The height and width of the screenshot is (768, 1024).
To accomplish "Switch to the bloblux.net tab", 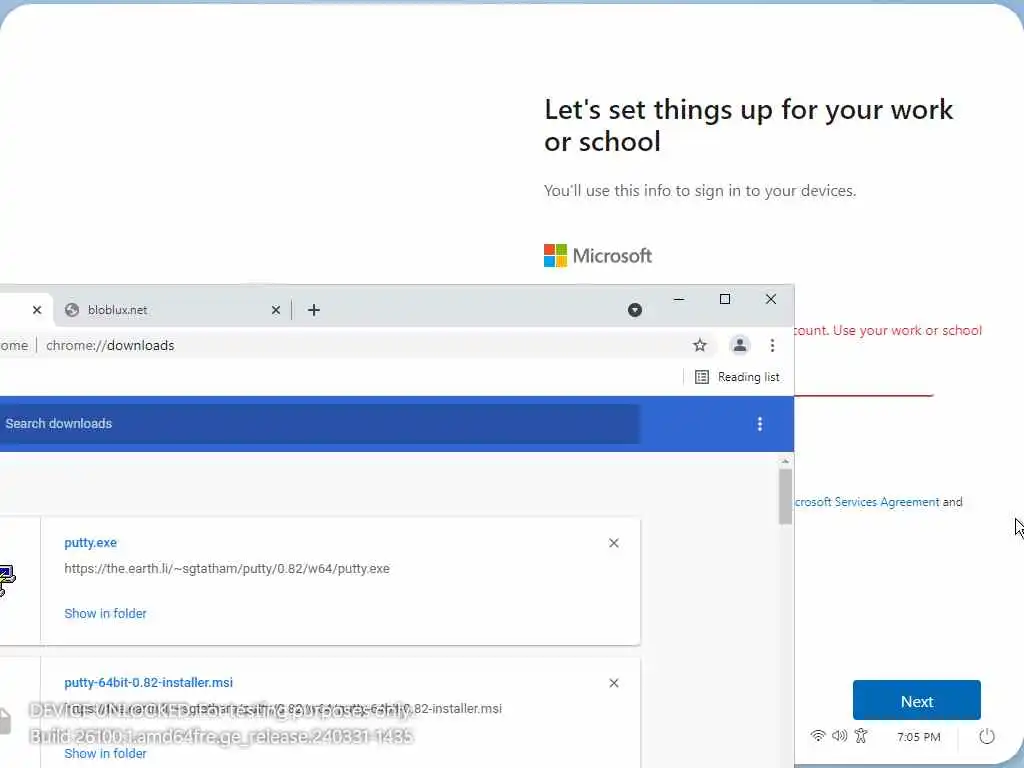I will (x=172, y=310).
